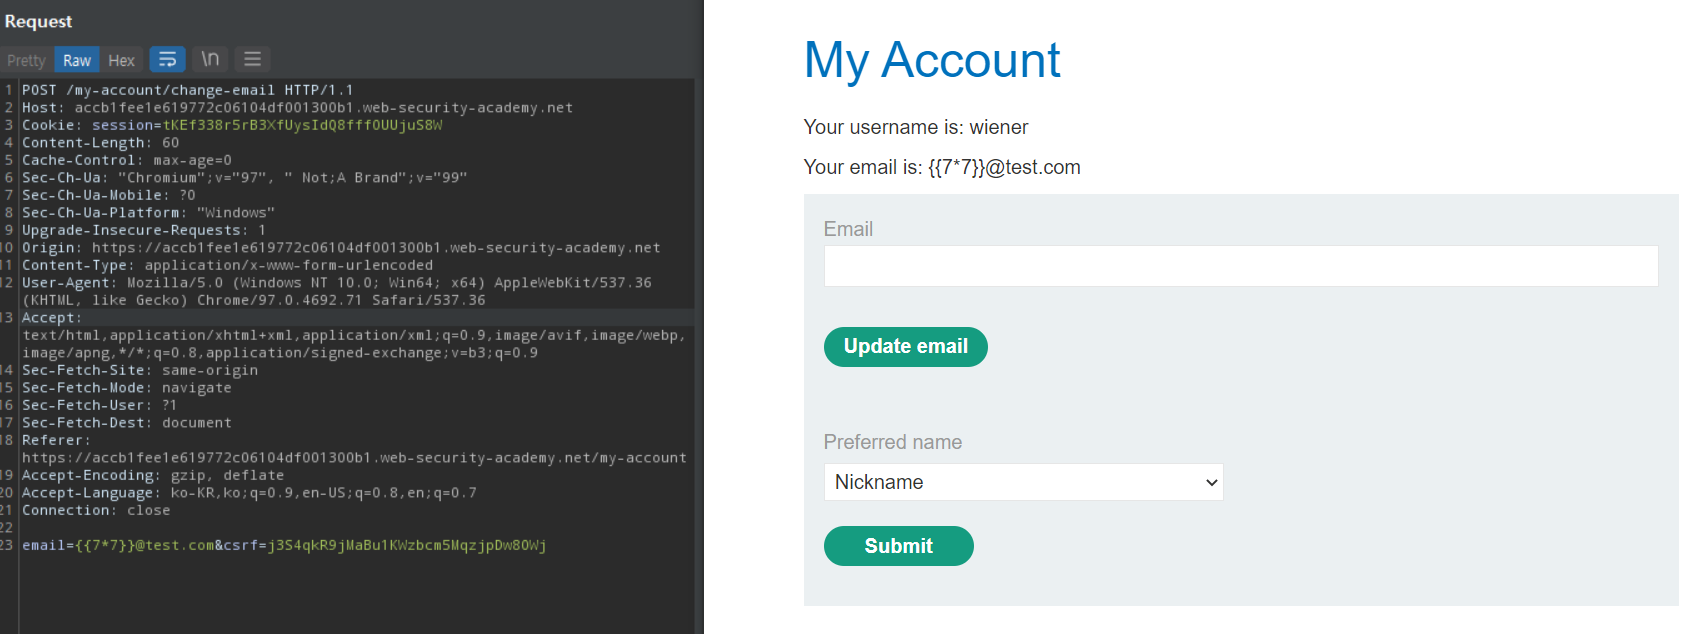This screenshot has height=634, width=1701.
Task: Click the Content-Type header line
Action: pos(227,265)
